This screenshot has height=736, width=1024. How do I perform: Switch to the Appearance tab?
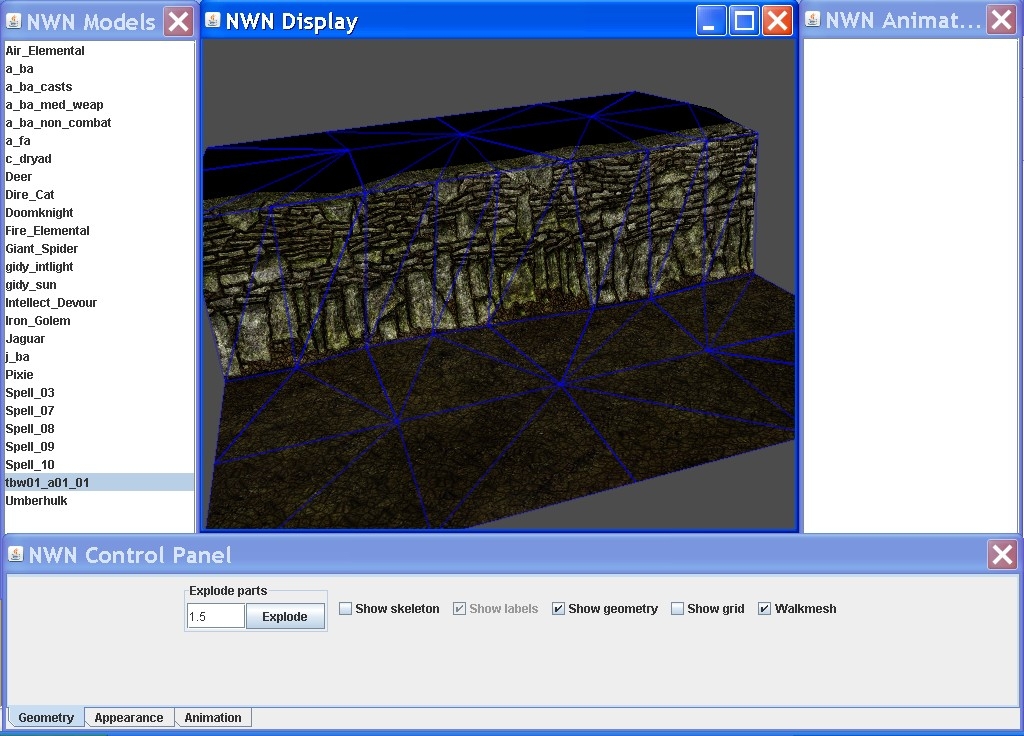pos(129,718)
